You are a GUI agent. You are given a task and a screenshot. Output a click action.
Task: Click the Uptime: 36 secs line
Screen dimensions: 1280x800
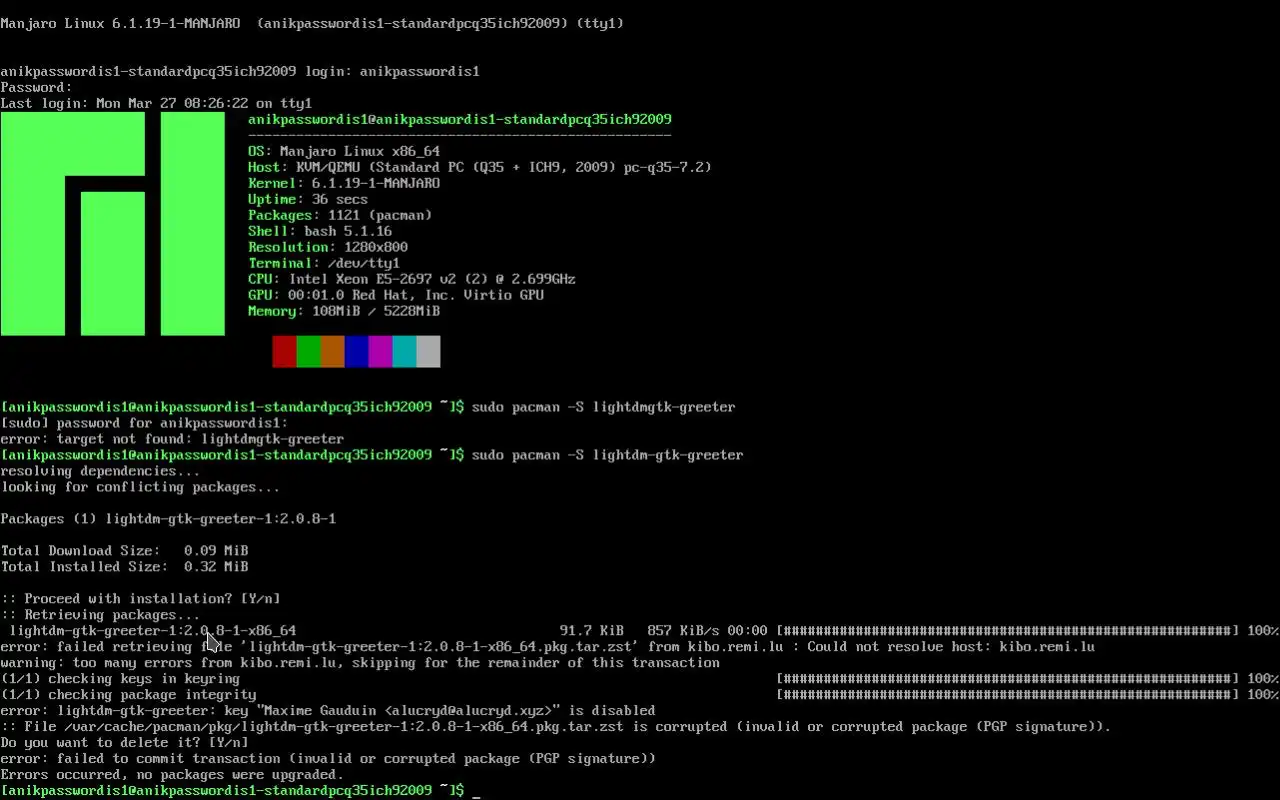click(x=308, y=199)
